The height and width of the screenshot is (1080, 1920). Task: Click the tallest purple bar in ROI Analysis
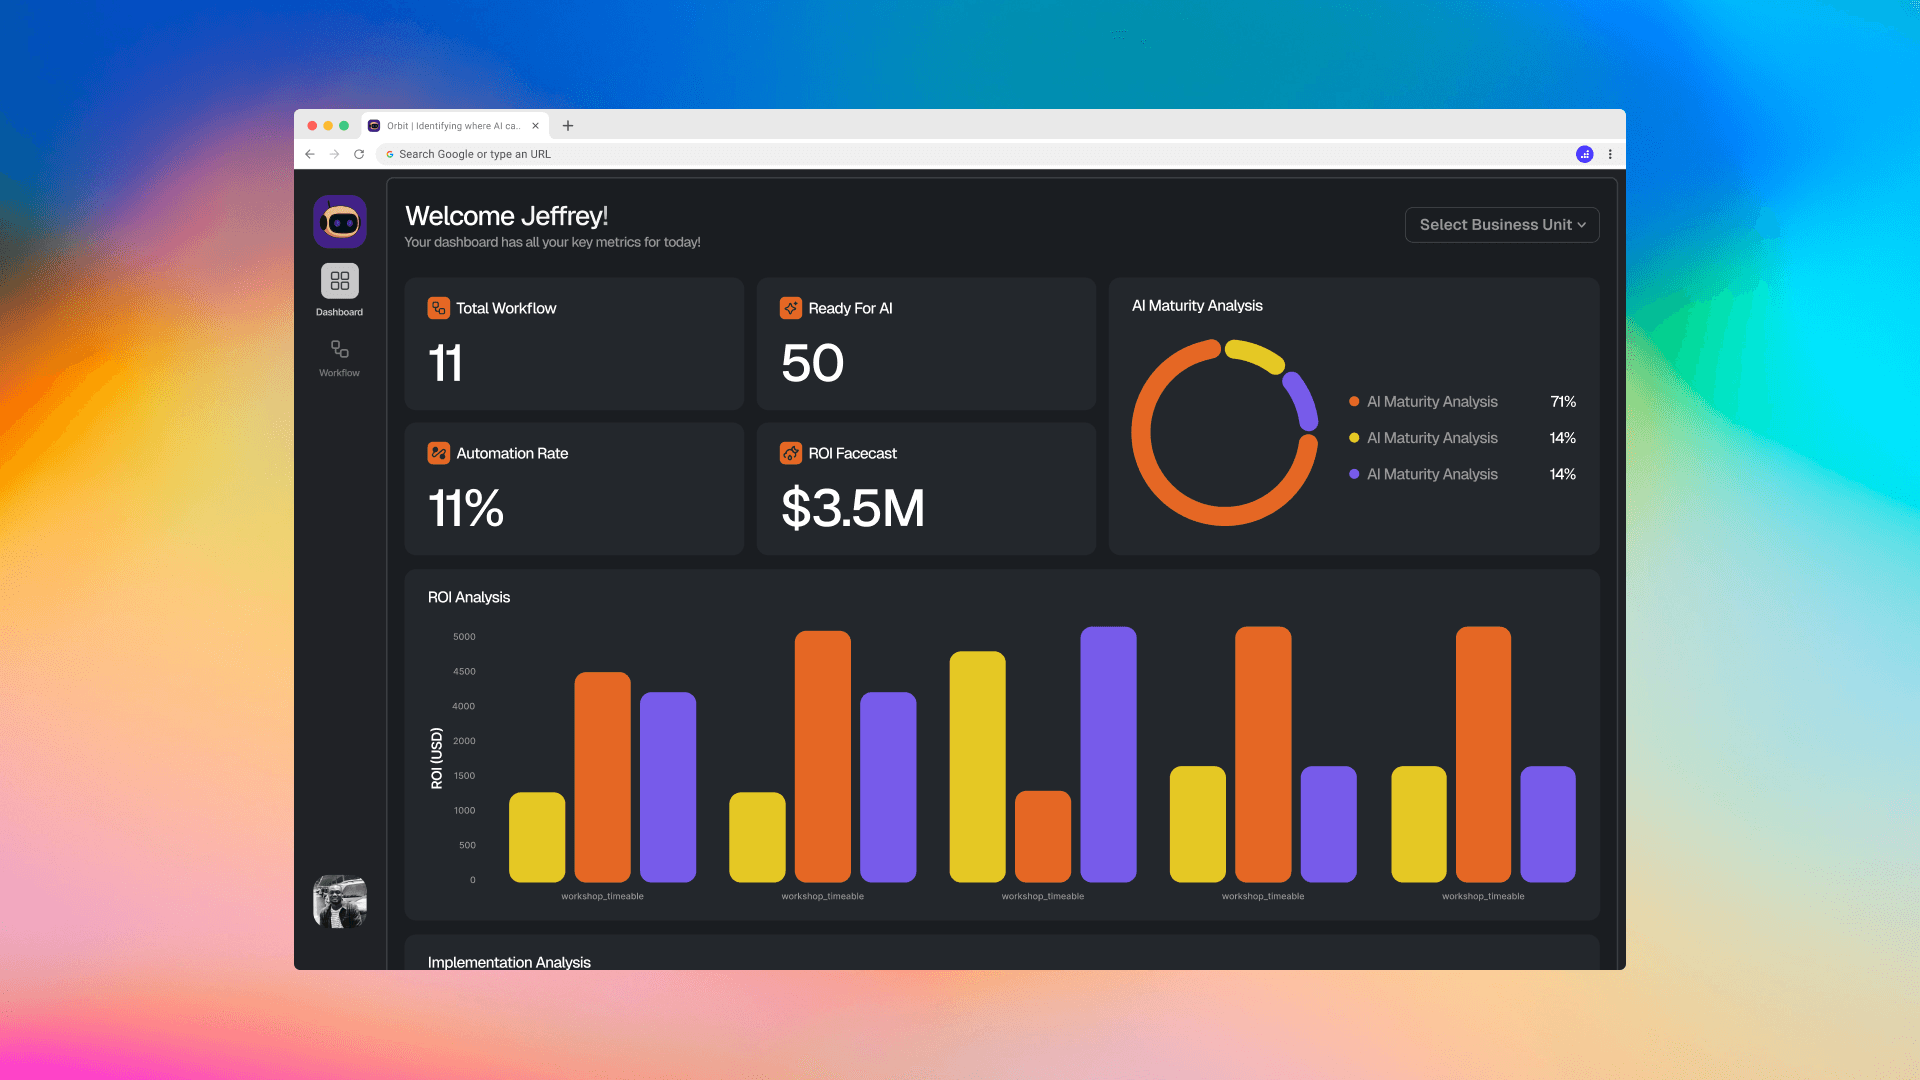click(1108, 754)
